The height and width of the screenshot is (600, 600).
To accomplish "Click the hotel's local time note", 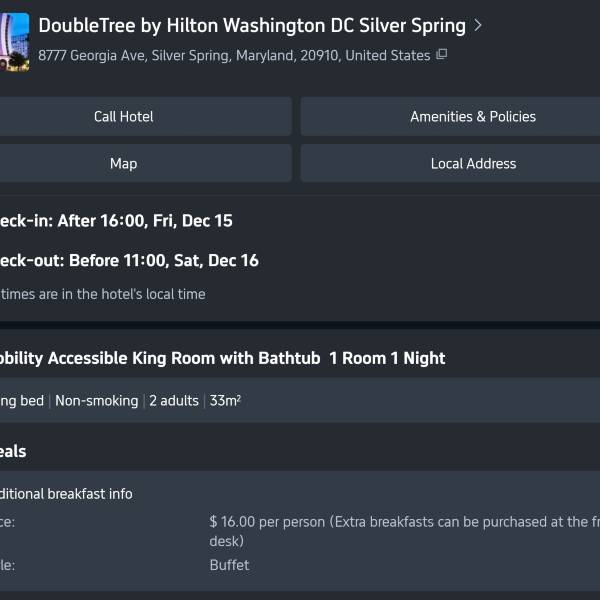I will [x=103, y=294].
